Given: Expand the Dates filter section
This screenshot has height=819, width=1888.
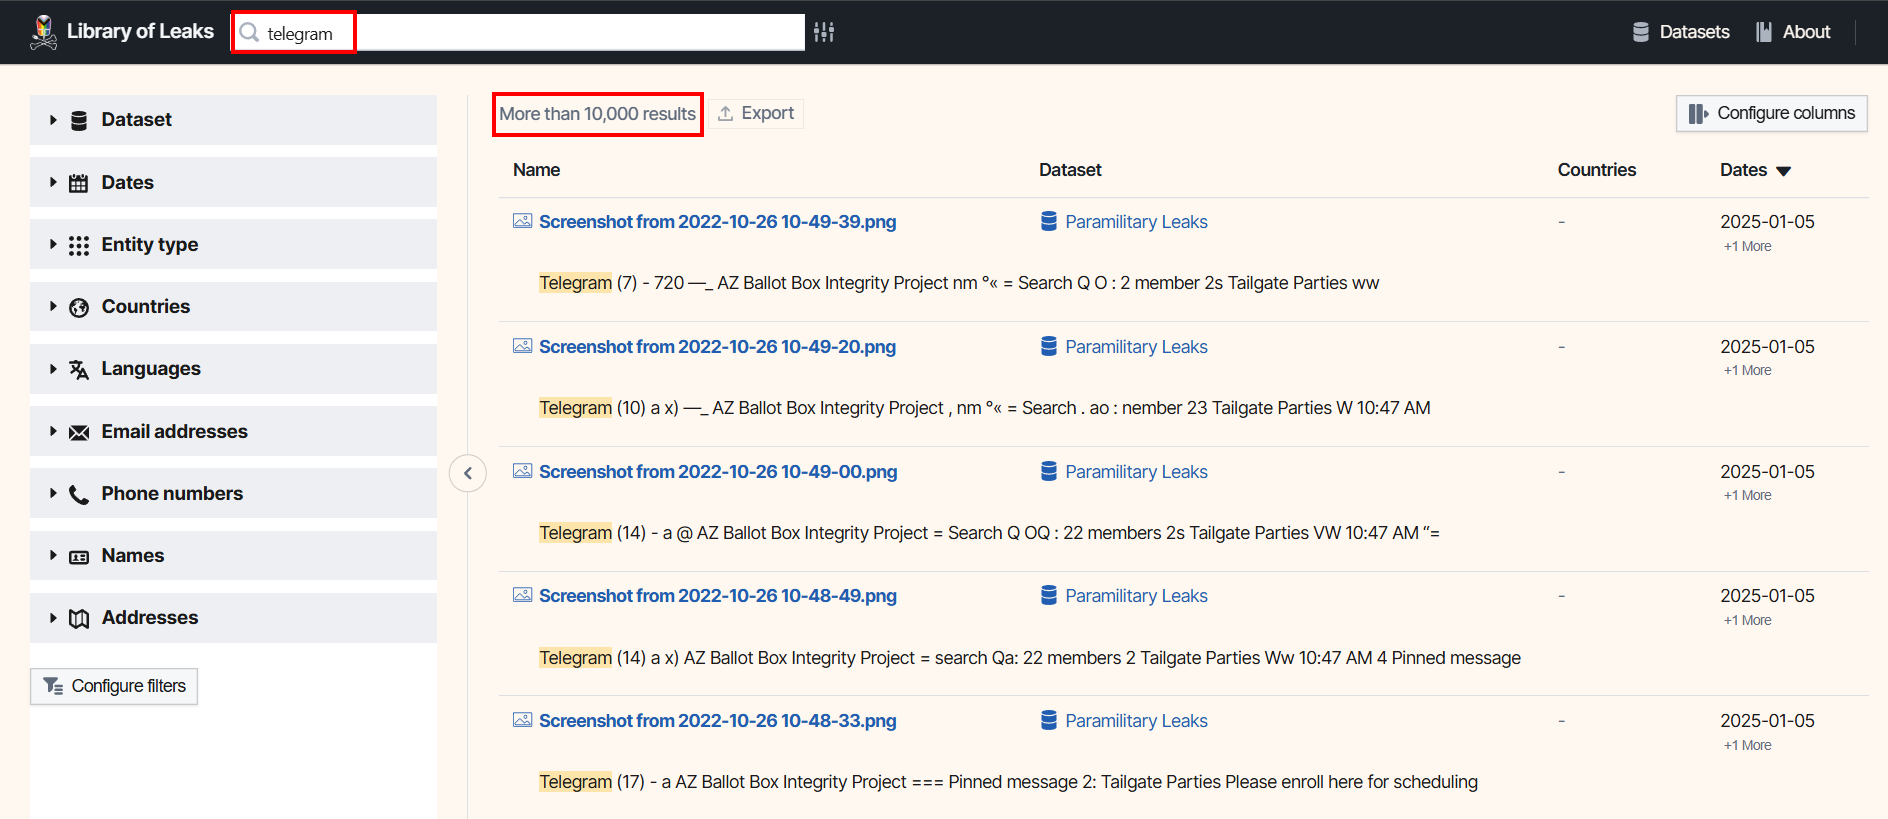Looking at the screenshot, I should pyautogui.click(x=233, y=182).
